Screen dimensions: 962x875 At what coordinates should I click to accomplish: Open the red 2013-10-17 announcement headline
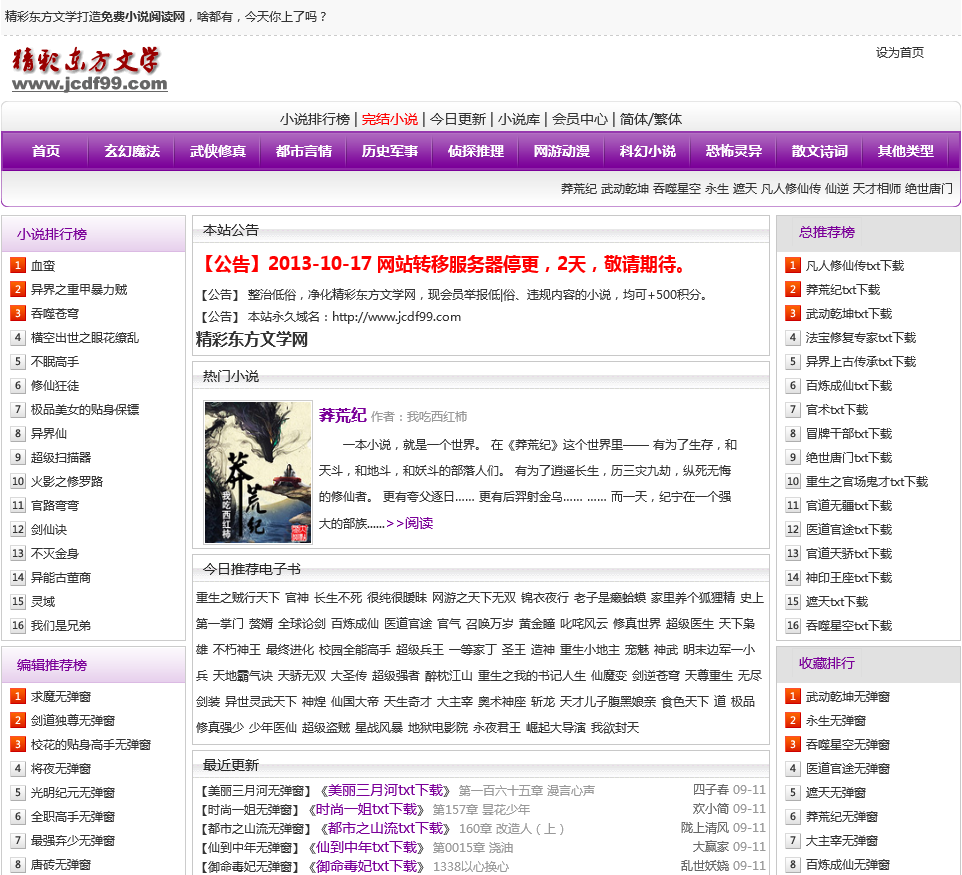443,264
